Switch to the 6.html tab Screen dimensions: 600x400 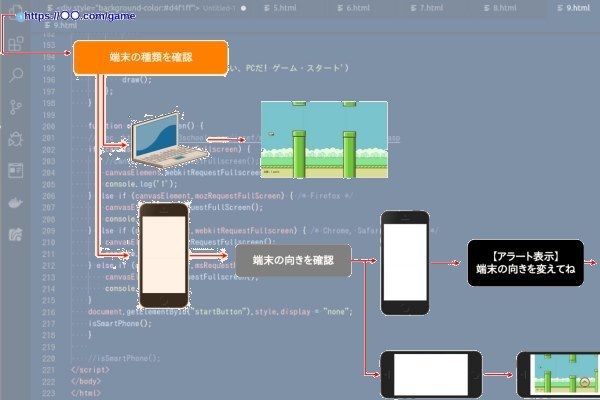pyautogui.click(x=354, y=8)
